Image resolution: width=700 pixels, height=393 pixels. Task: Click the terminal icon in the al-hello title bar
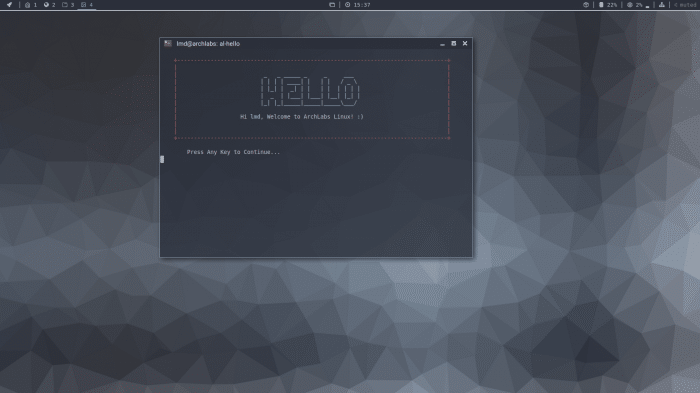click(168, 43)
